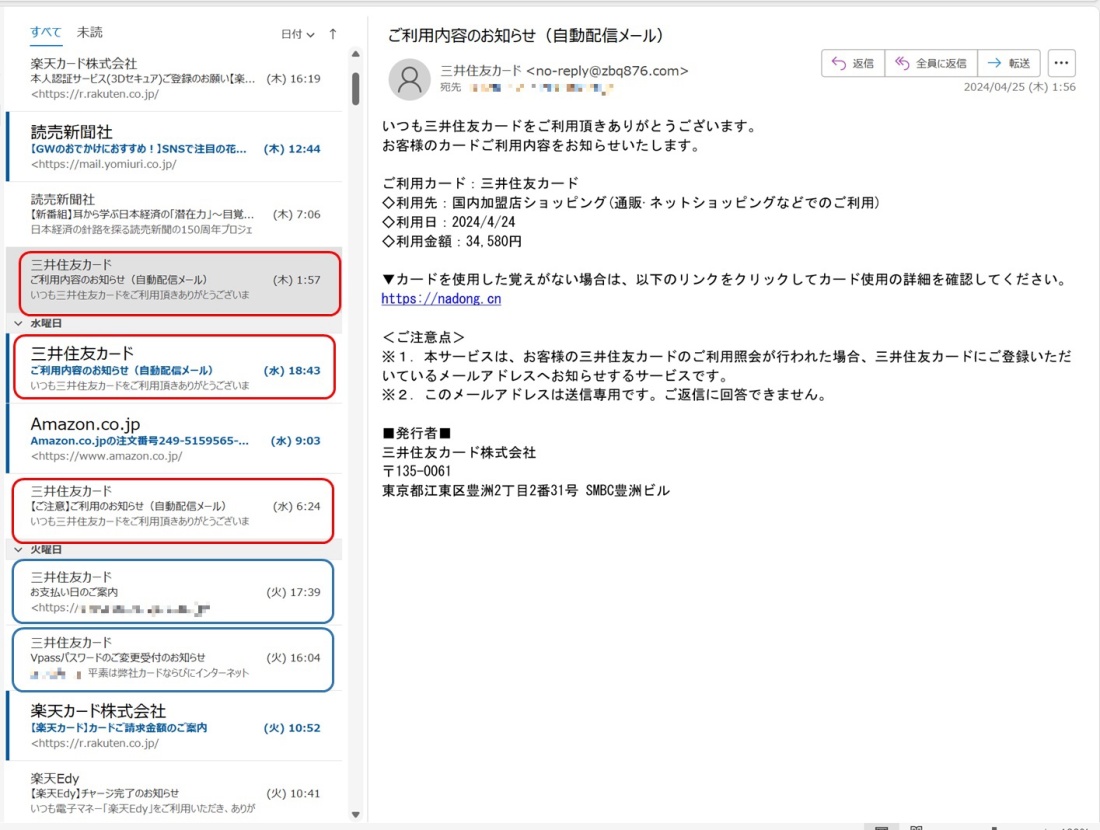Image resolution: width=1100 pixels, height=830 pixels.
Task: Click the 三井住友カード株式会社 issuer name
Action: pyautogui.click(x=459, y=453)
